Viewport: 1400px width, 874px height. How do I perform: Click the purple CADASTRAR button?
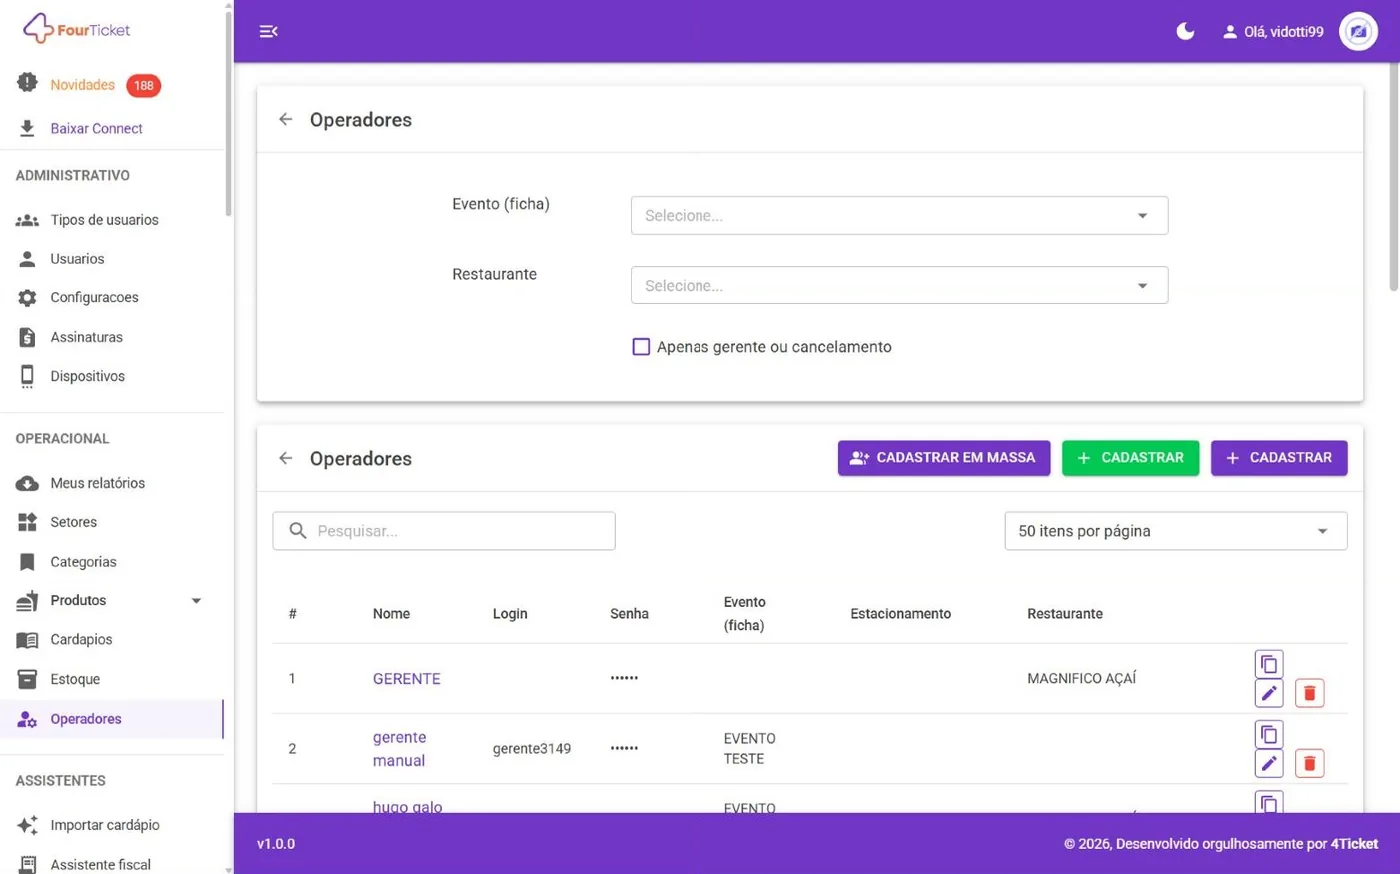[1279, 458]
